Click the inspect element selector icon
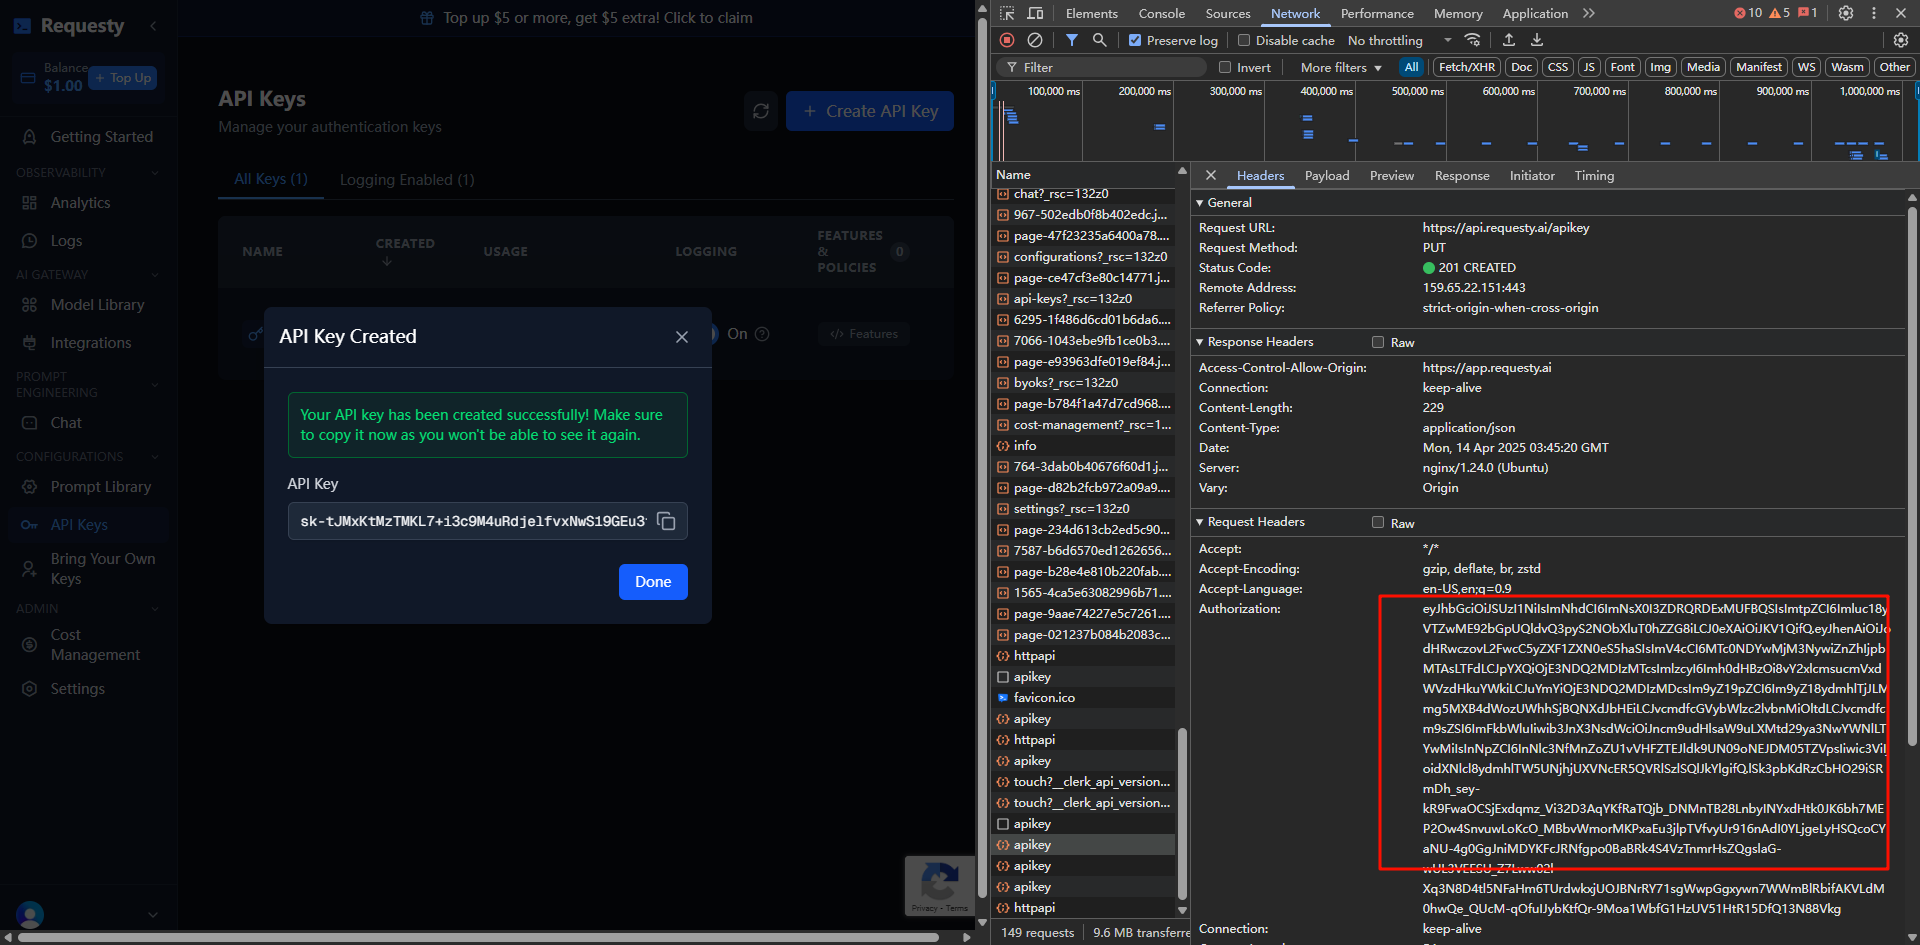 coord(1007,13)
